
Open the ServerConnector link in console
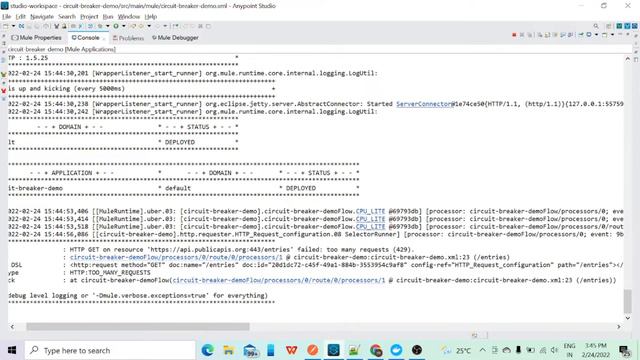tap(424, 104)
